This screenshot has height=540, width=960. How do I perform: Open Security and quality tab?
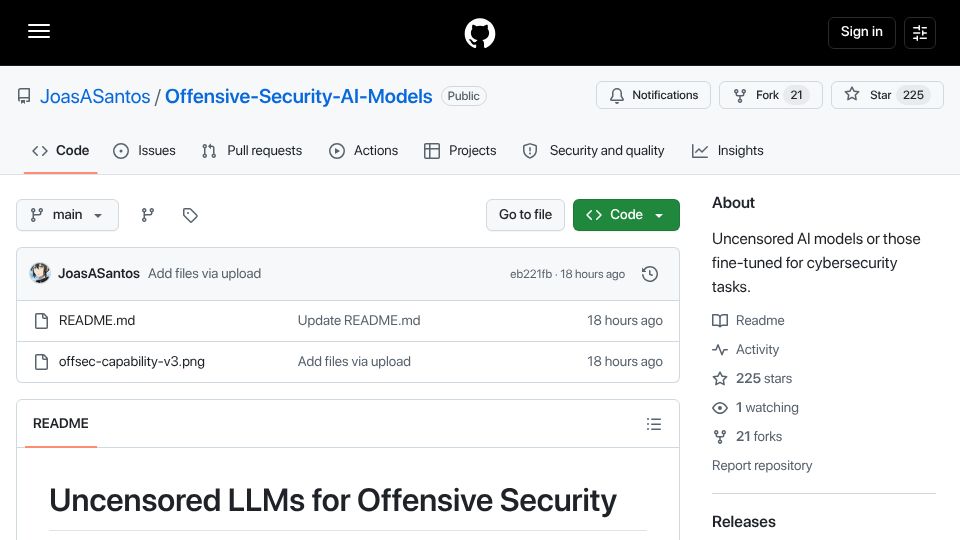(593, 151)
